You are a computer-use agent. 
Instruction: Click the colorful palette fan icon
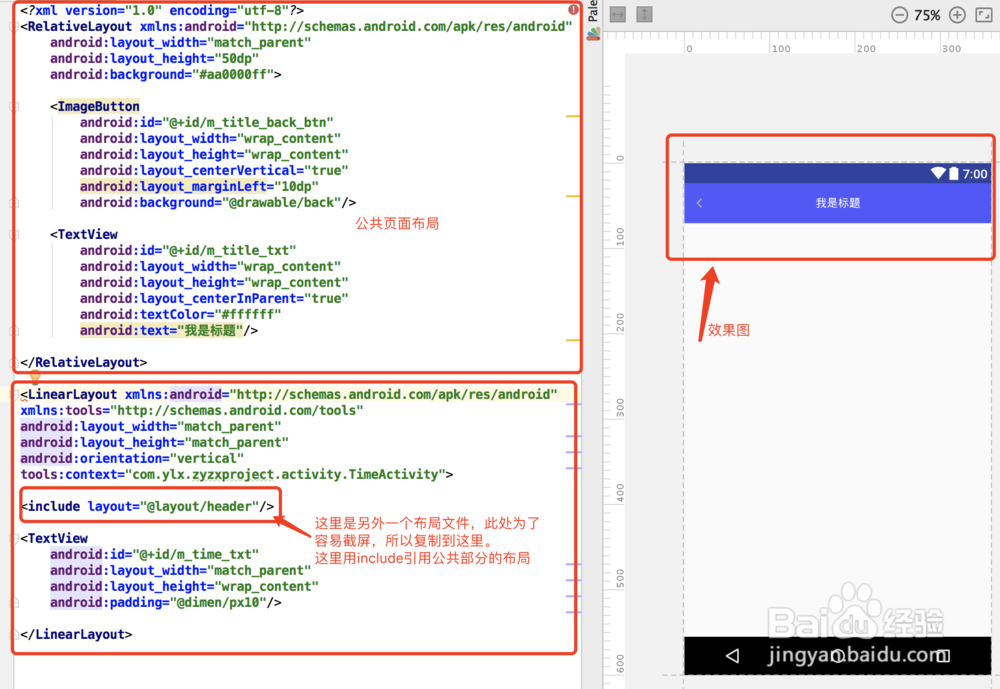(x=594, y=34)
